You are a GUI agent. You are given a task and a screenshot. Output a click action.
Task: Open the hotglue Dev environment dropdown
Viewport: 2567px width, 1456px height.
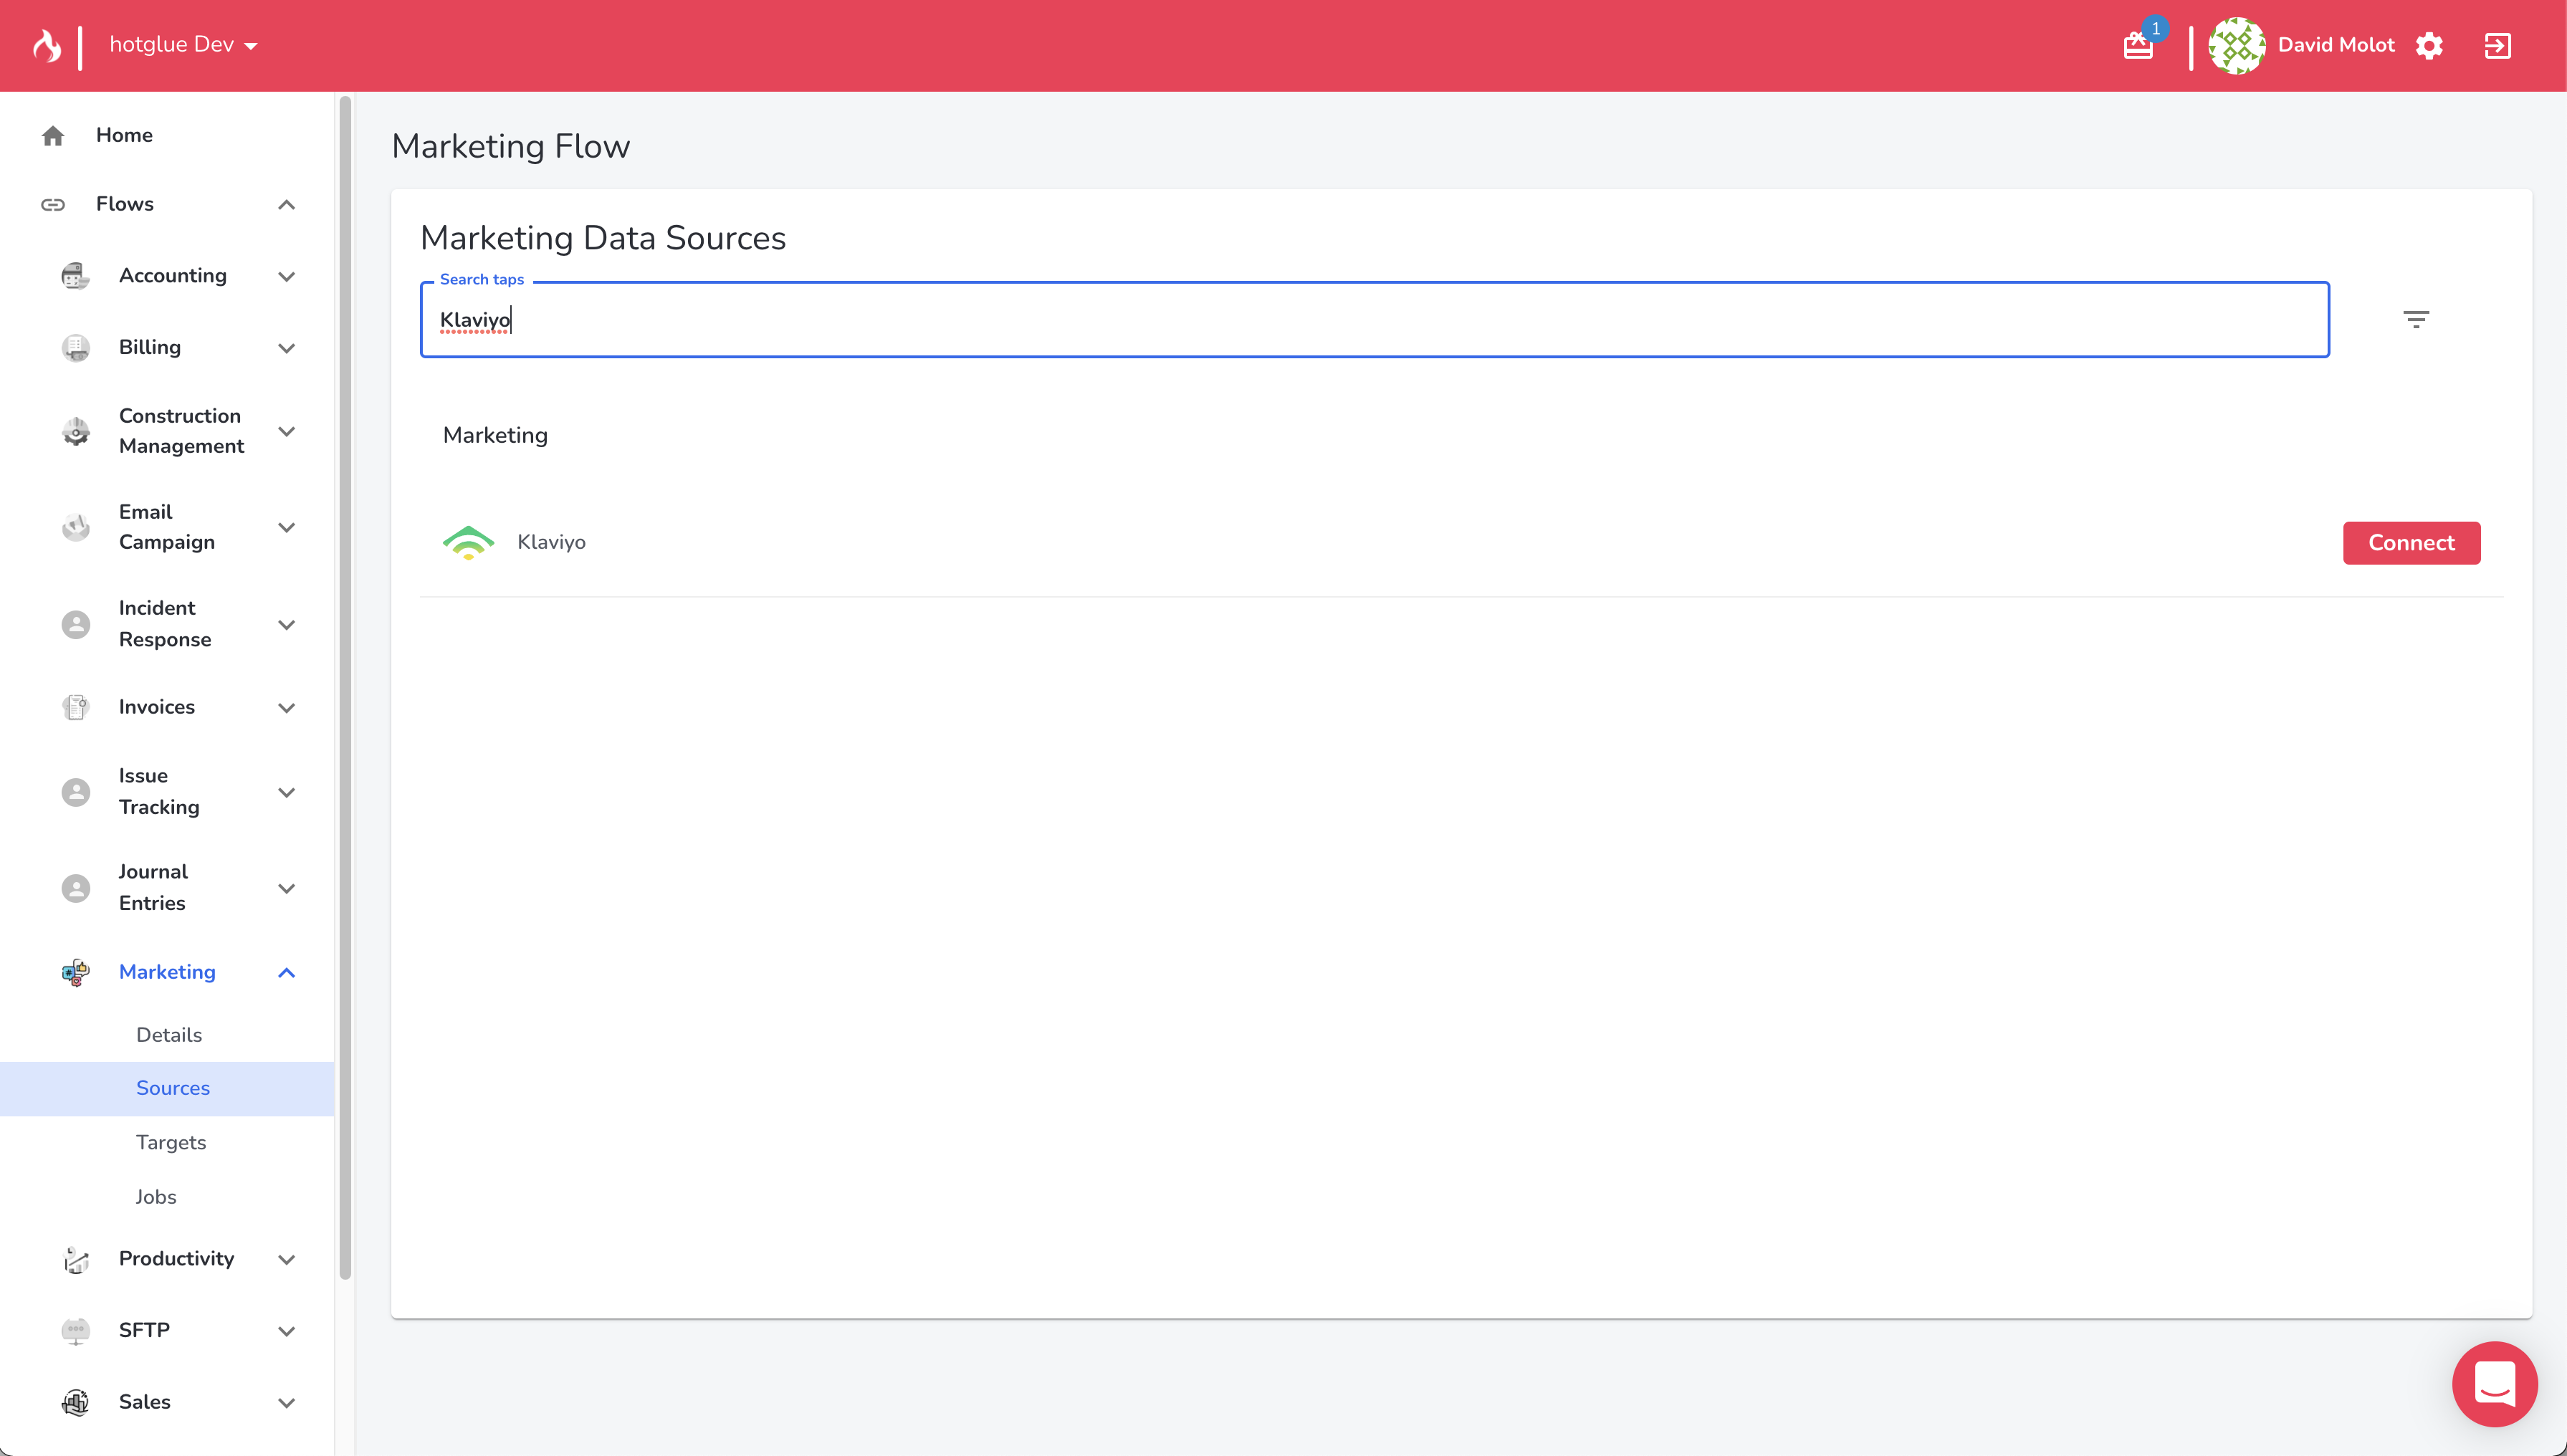tap(183, 45)
